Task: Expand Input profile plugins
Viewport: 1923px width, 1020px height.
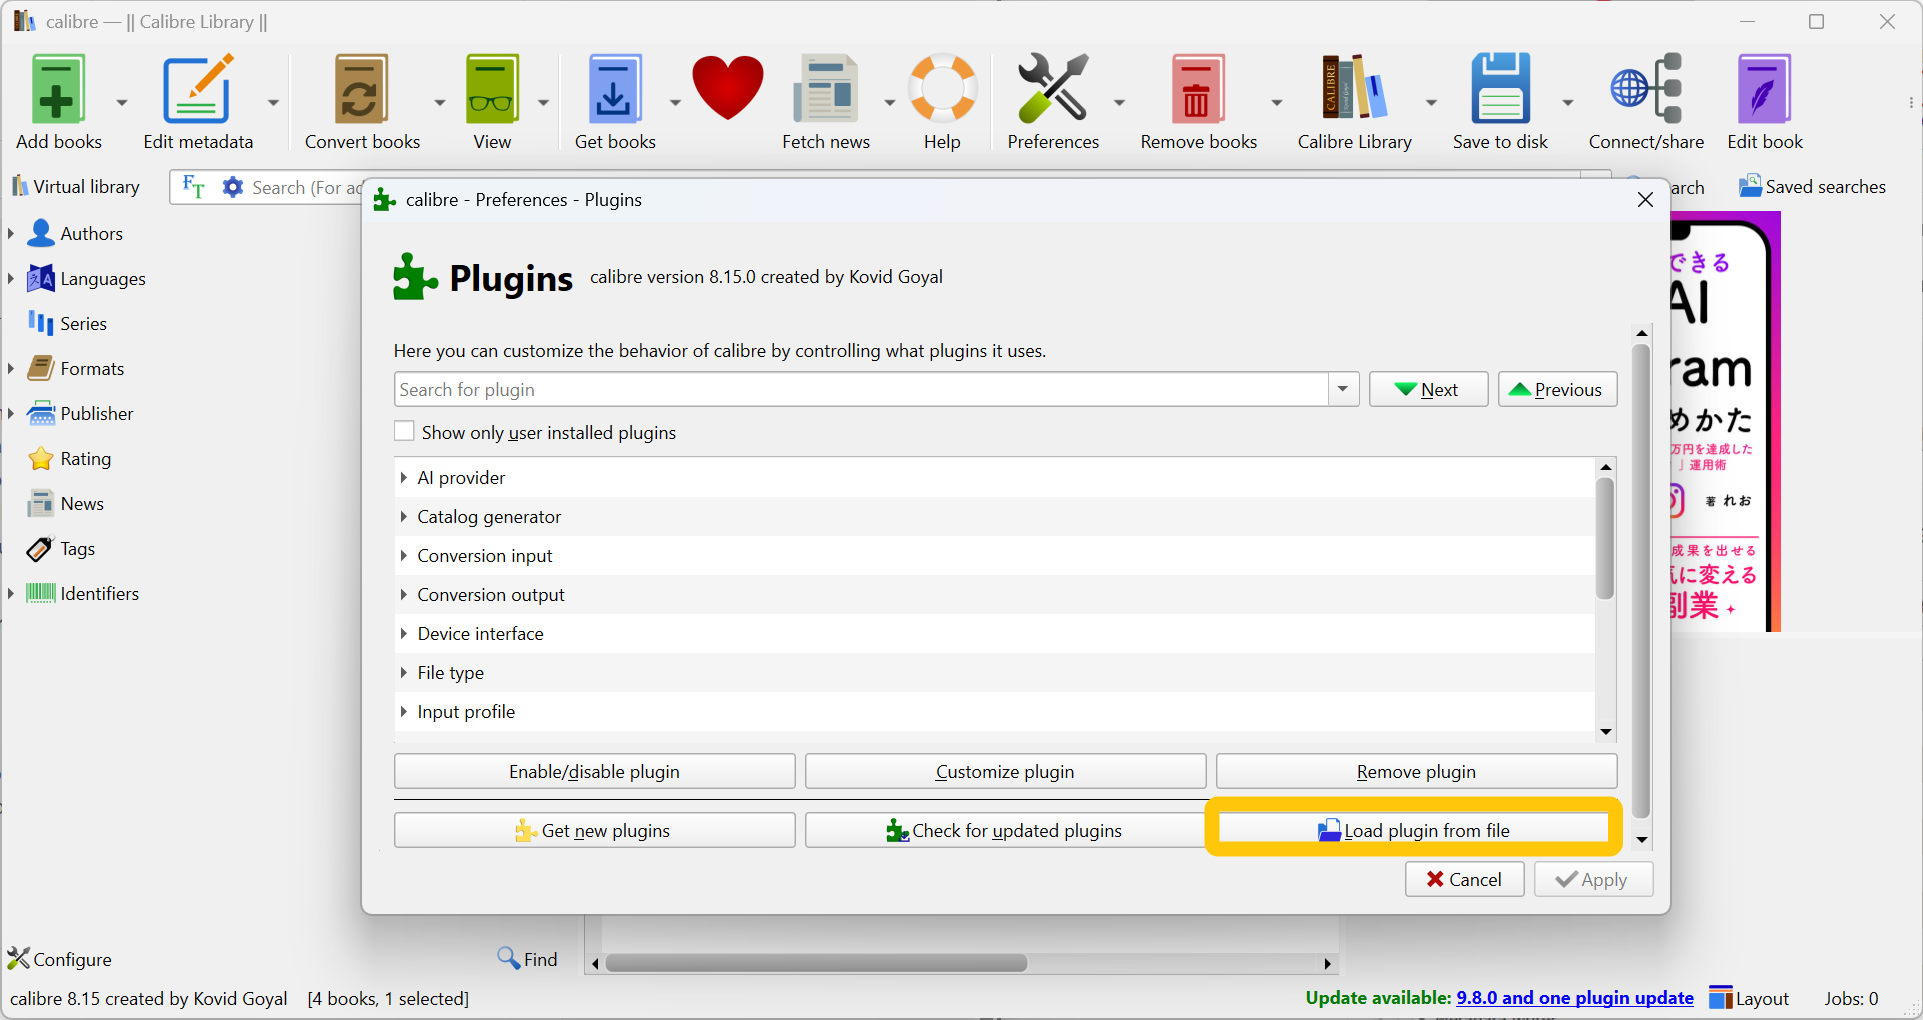Action: pos(404,712)
